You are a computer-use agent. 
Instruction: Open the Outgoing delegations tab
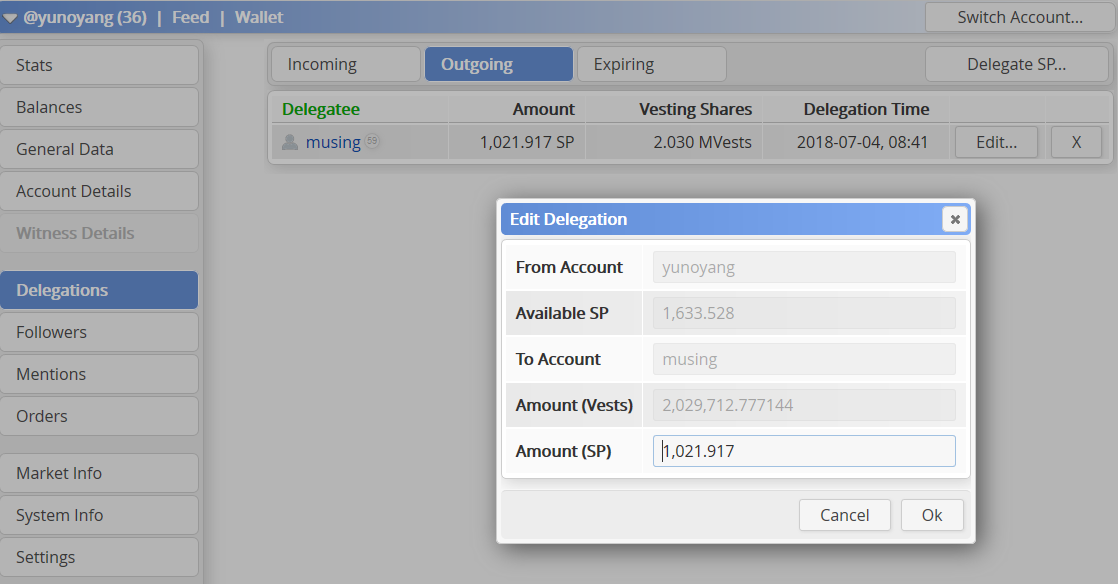pyautogui.click(x=498, y=64)
